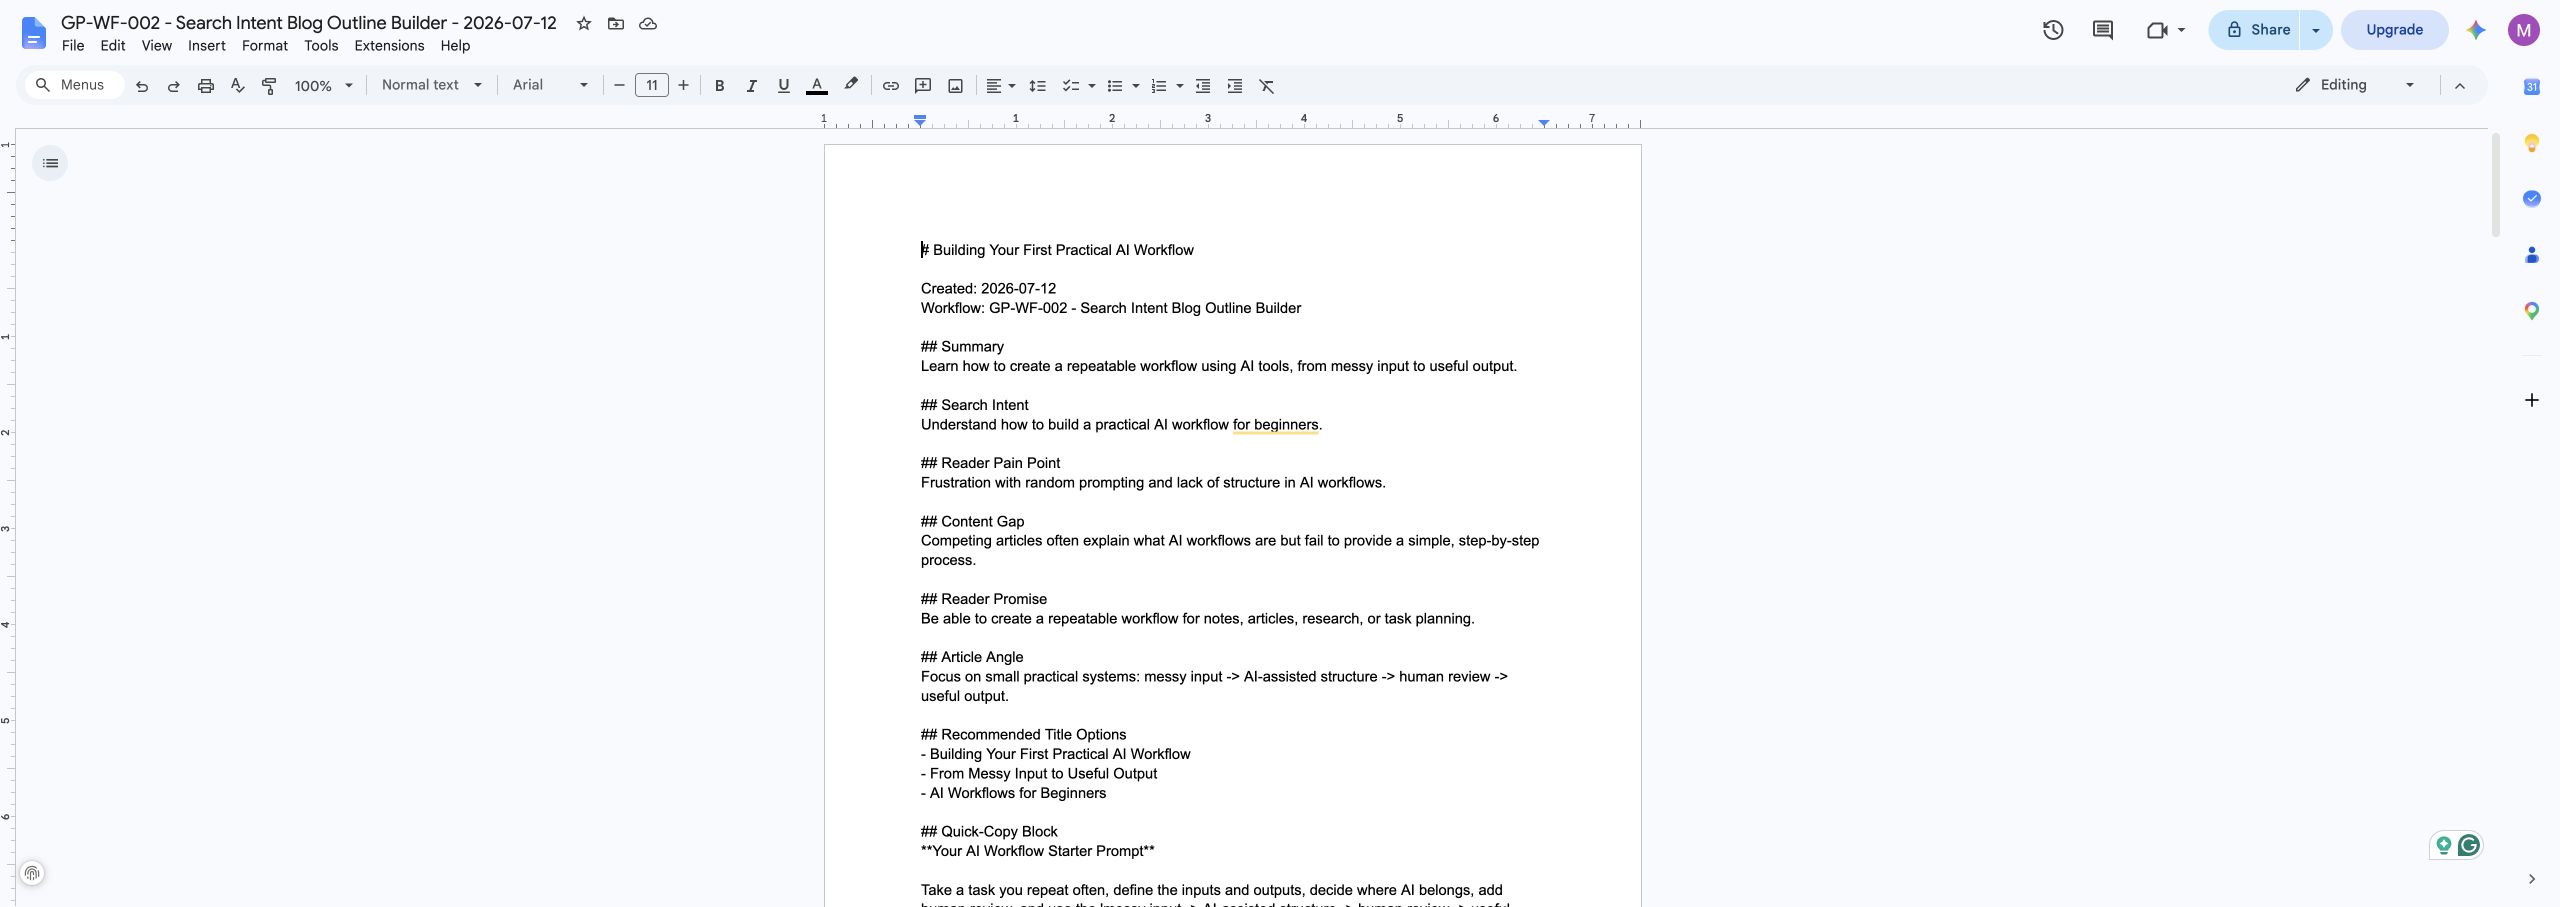Open the text color picker
This screenshot has width=2560, height=907.
pyautogui.click(x=817, y=86)
